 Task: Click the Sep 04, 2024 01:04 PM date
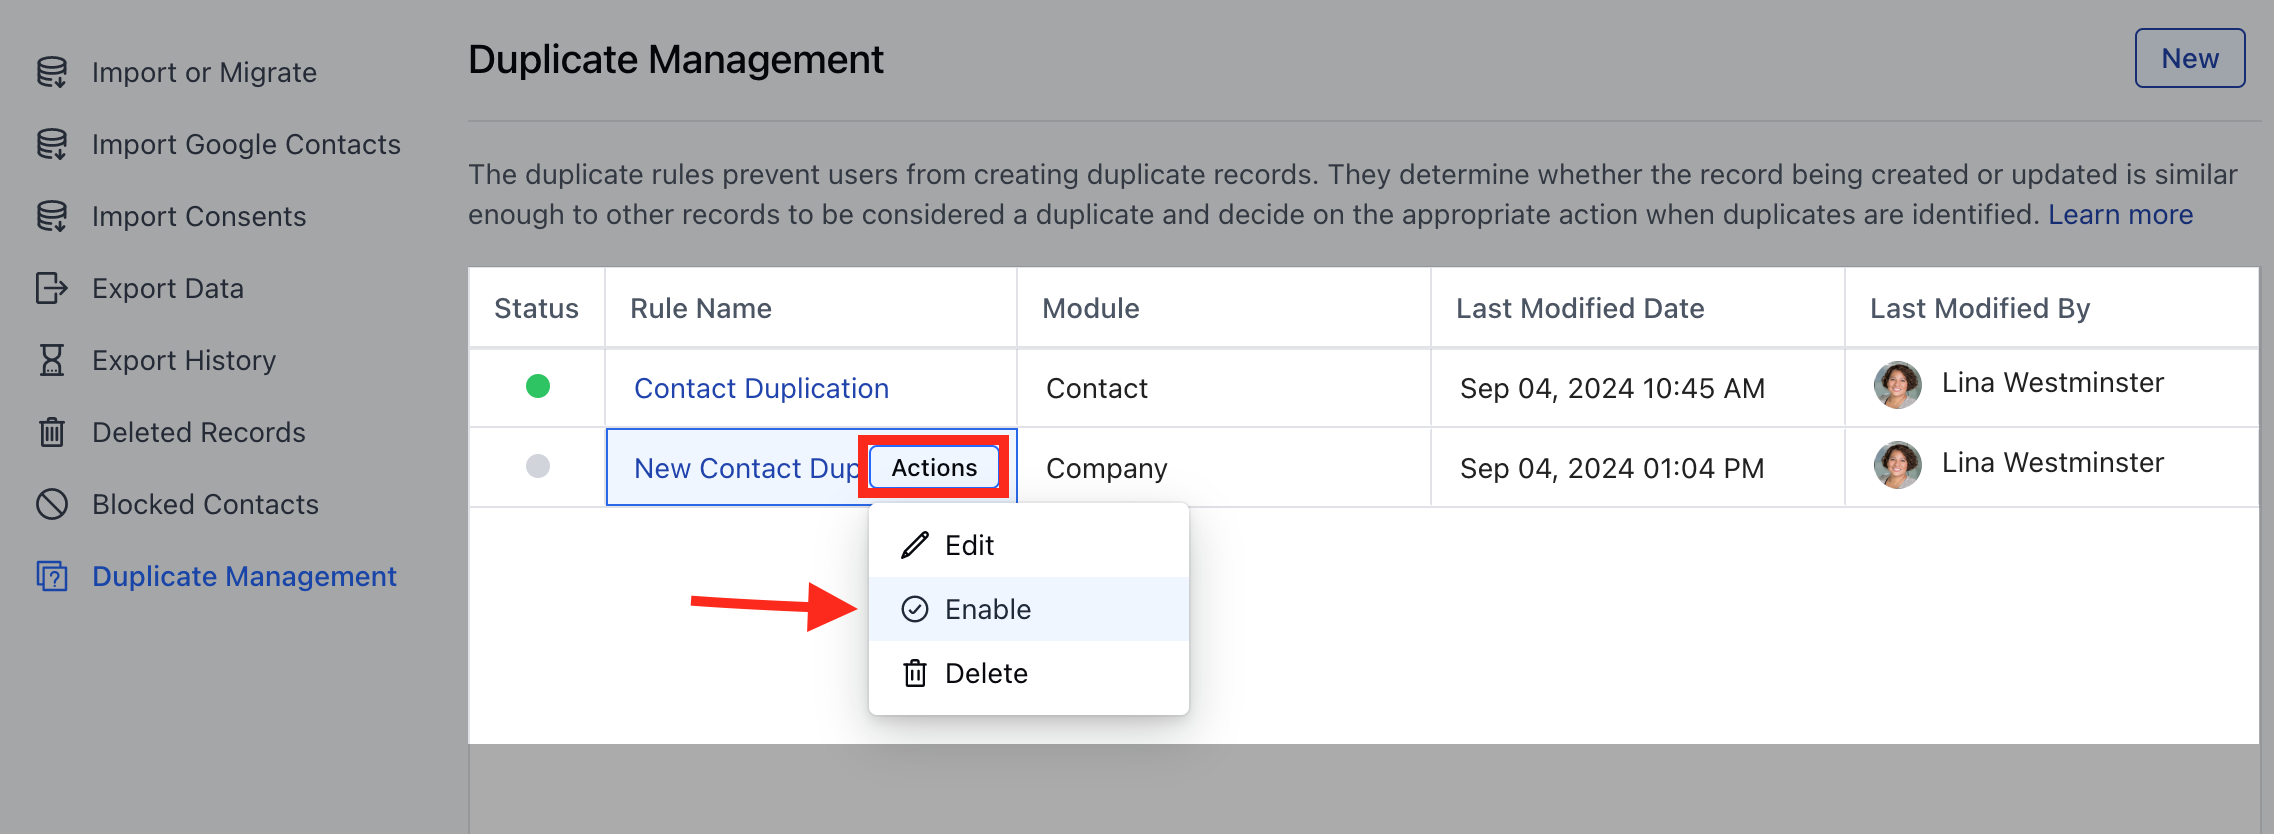1612,468
